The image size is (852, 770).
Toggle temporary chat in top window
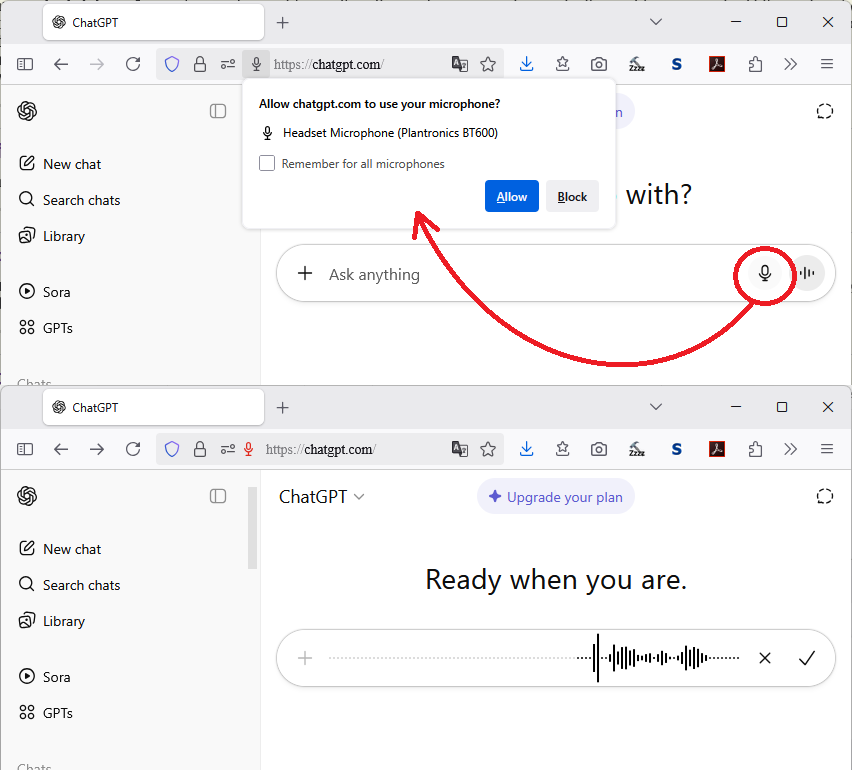[824, 111]
